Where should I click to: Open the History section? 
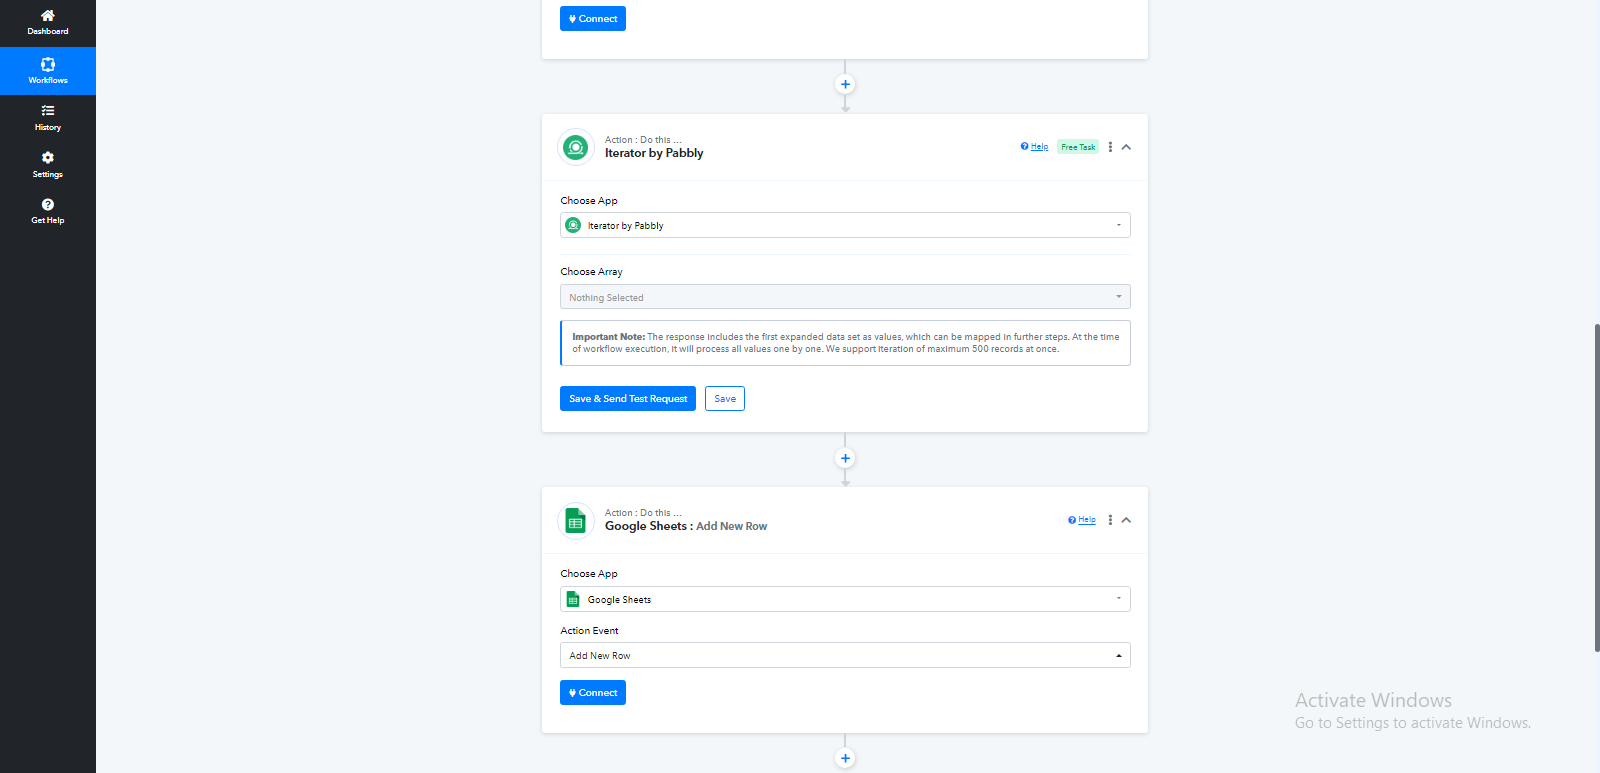tap(48, 118)
